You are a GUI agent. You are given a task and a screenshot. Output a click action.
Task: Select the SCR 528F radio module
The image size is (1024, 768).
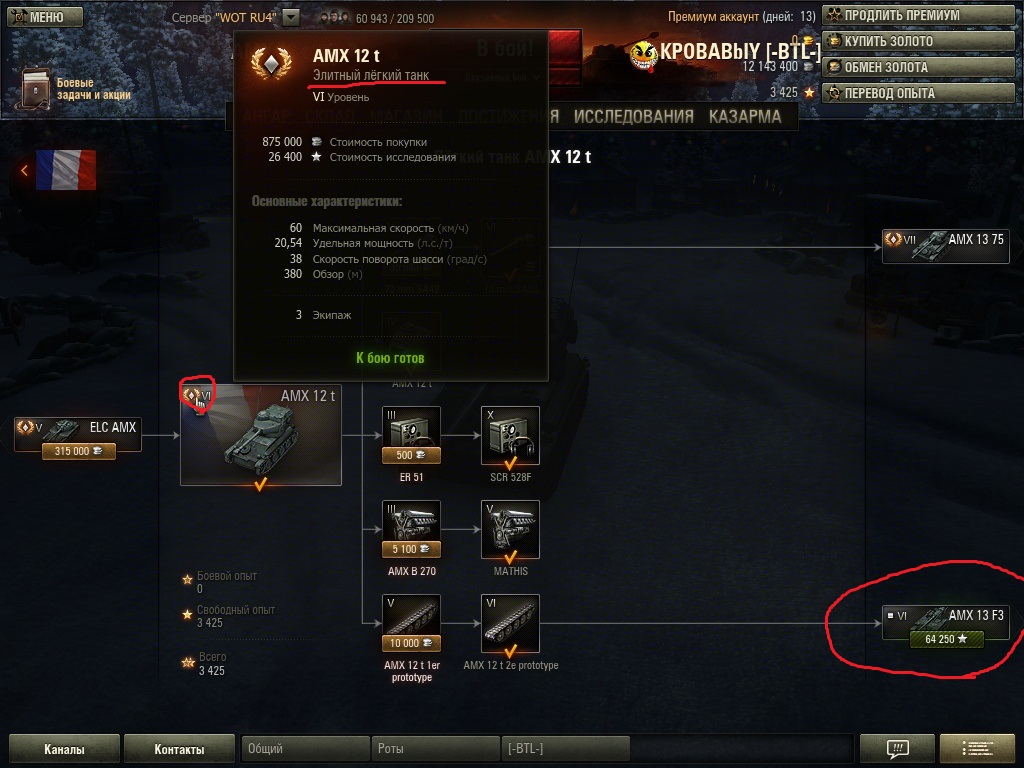coord(510,435)
